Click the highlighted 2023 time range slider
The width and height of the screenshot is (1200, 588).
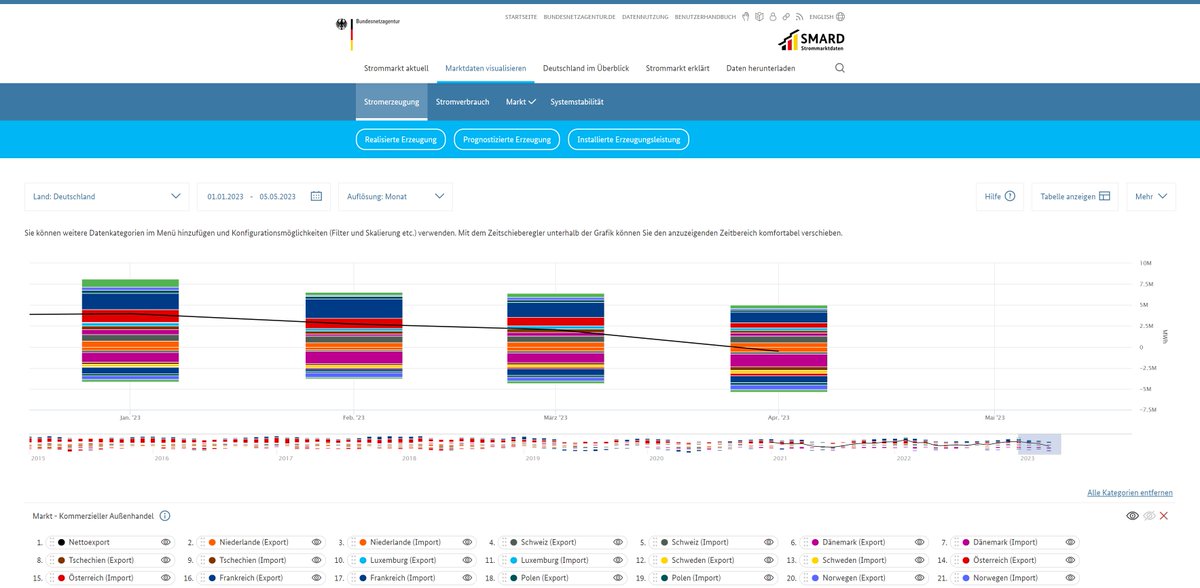point(1040,444)
